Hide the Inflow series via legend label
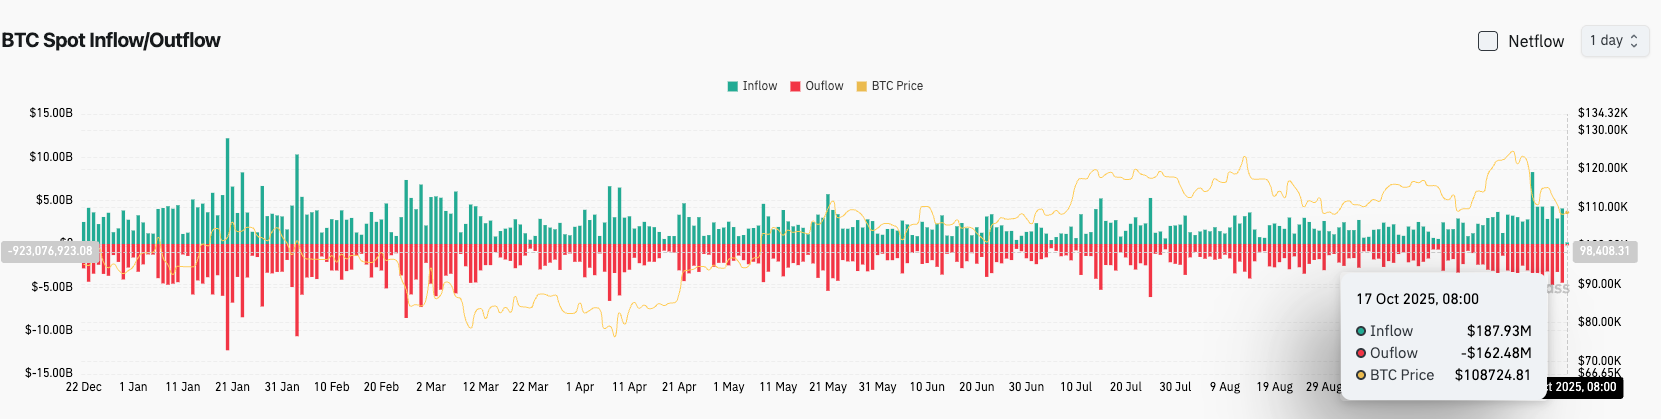This screenshot has width=1661, height=419. 759,86
